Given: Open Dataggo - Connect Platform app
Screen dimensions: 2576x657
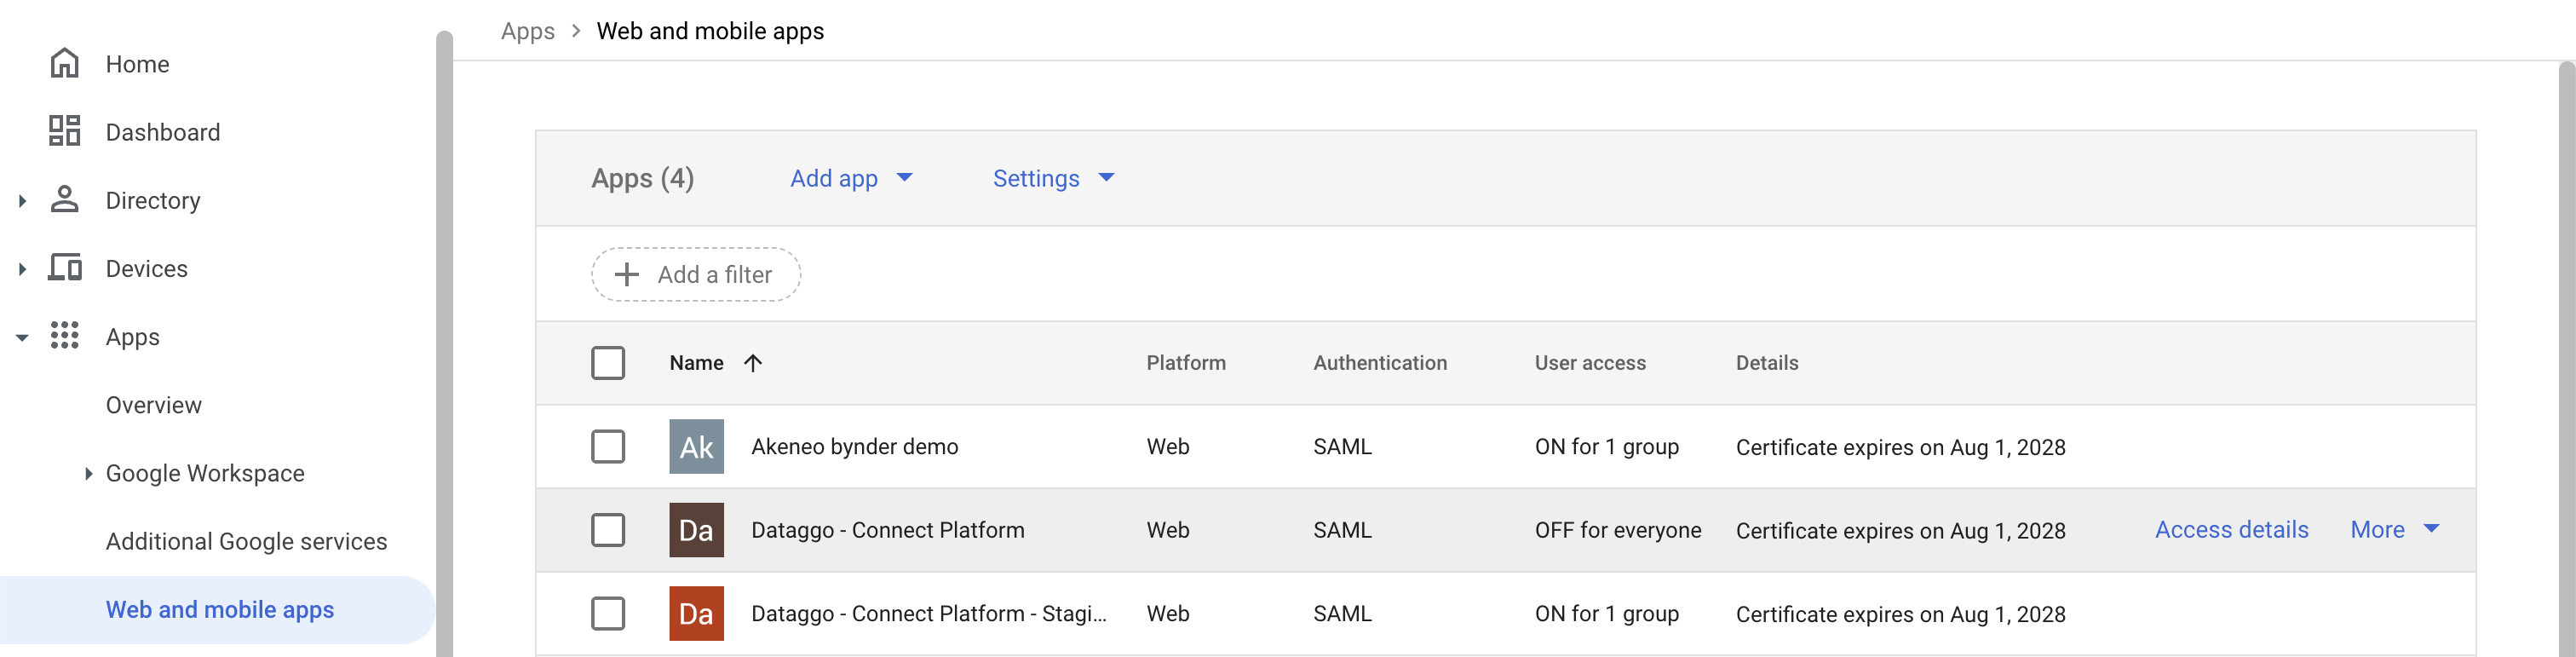Looking at the screenshot, I should 887,530.
